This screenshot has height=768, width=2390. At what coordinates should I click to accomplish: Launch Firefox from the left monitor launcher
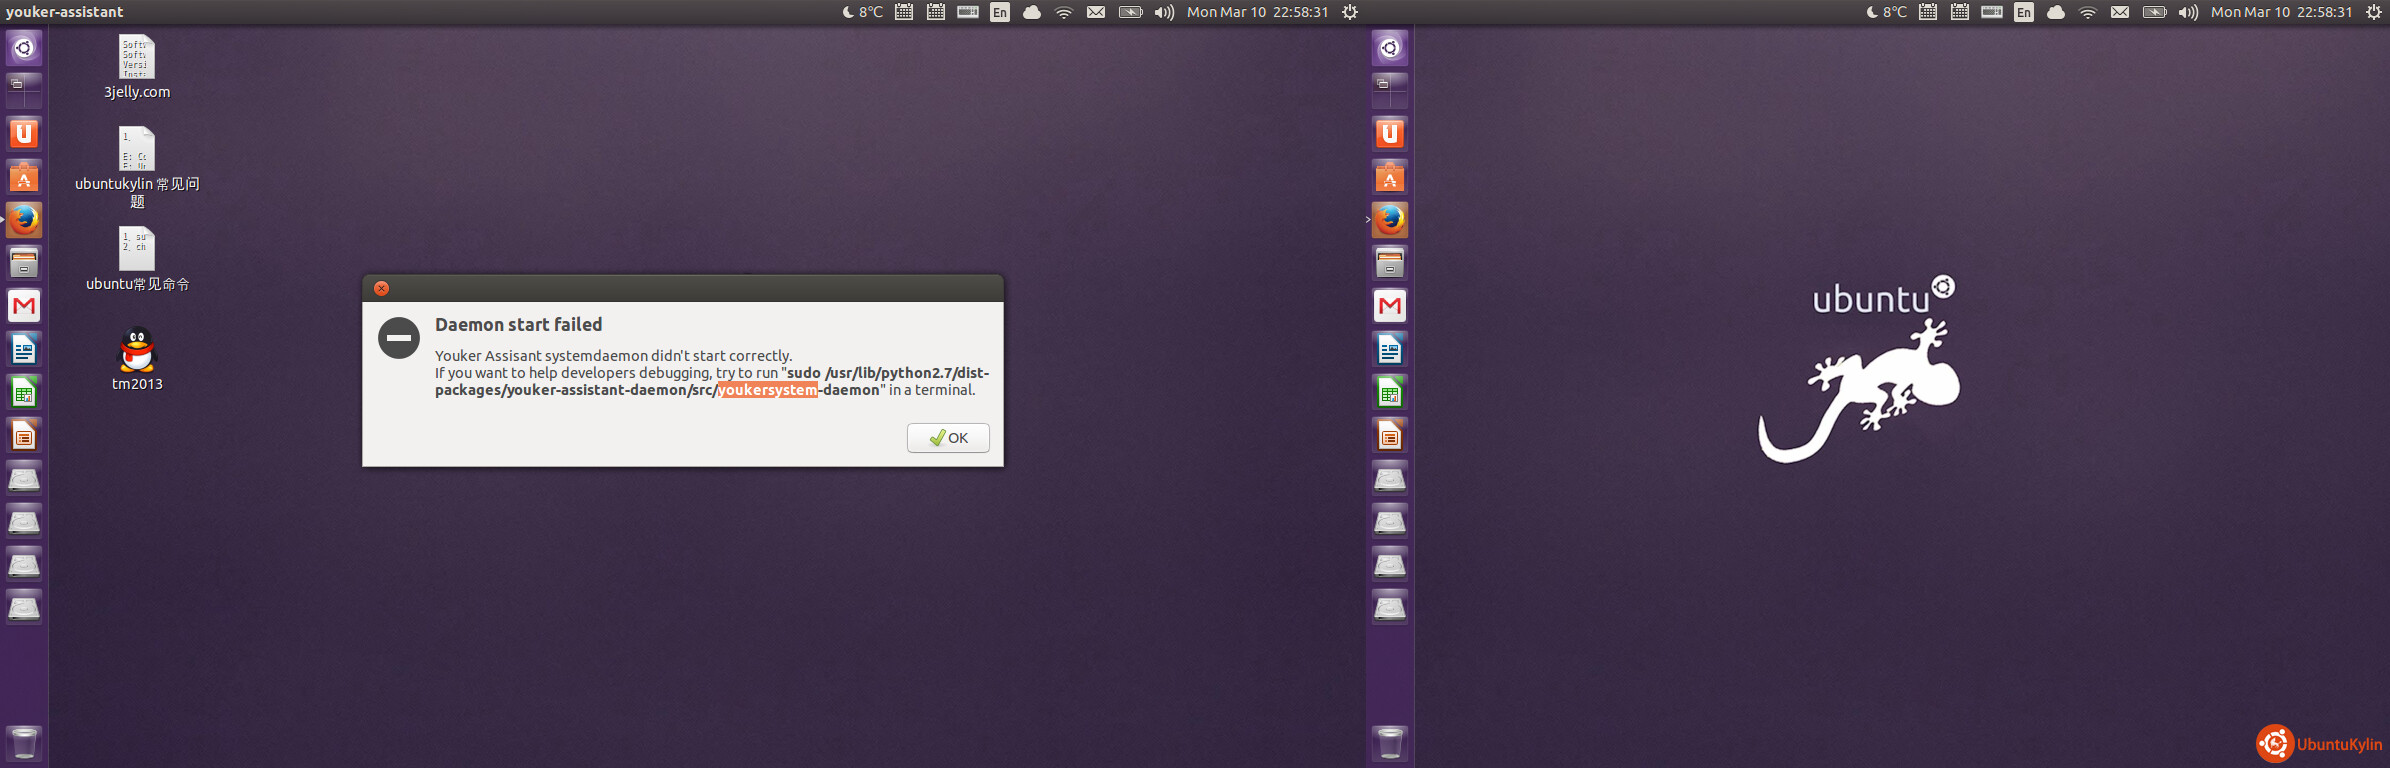pos(24,220)
